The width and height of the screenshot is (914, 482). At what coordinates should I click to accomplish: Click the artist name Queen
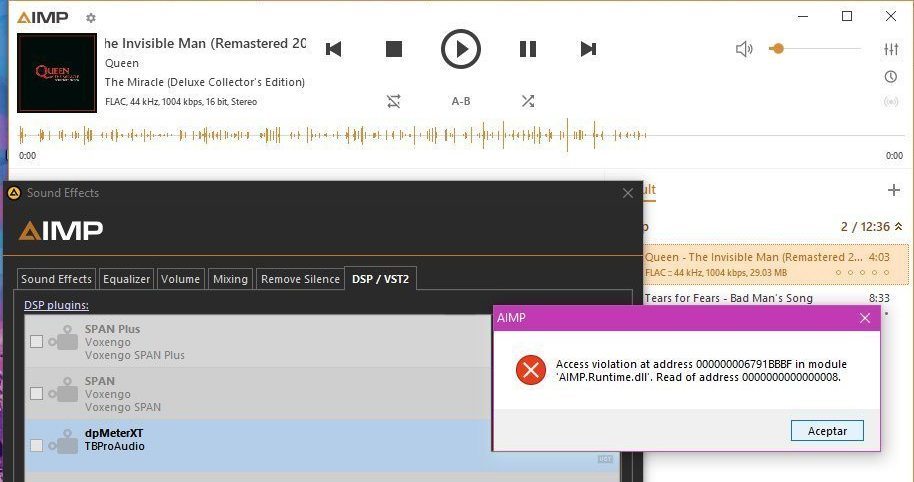(x=122, y=63)
